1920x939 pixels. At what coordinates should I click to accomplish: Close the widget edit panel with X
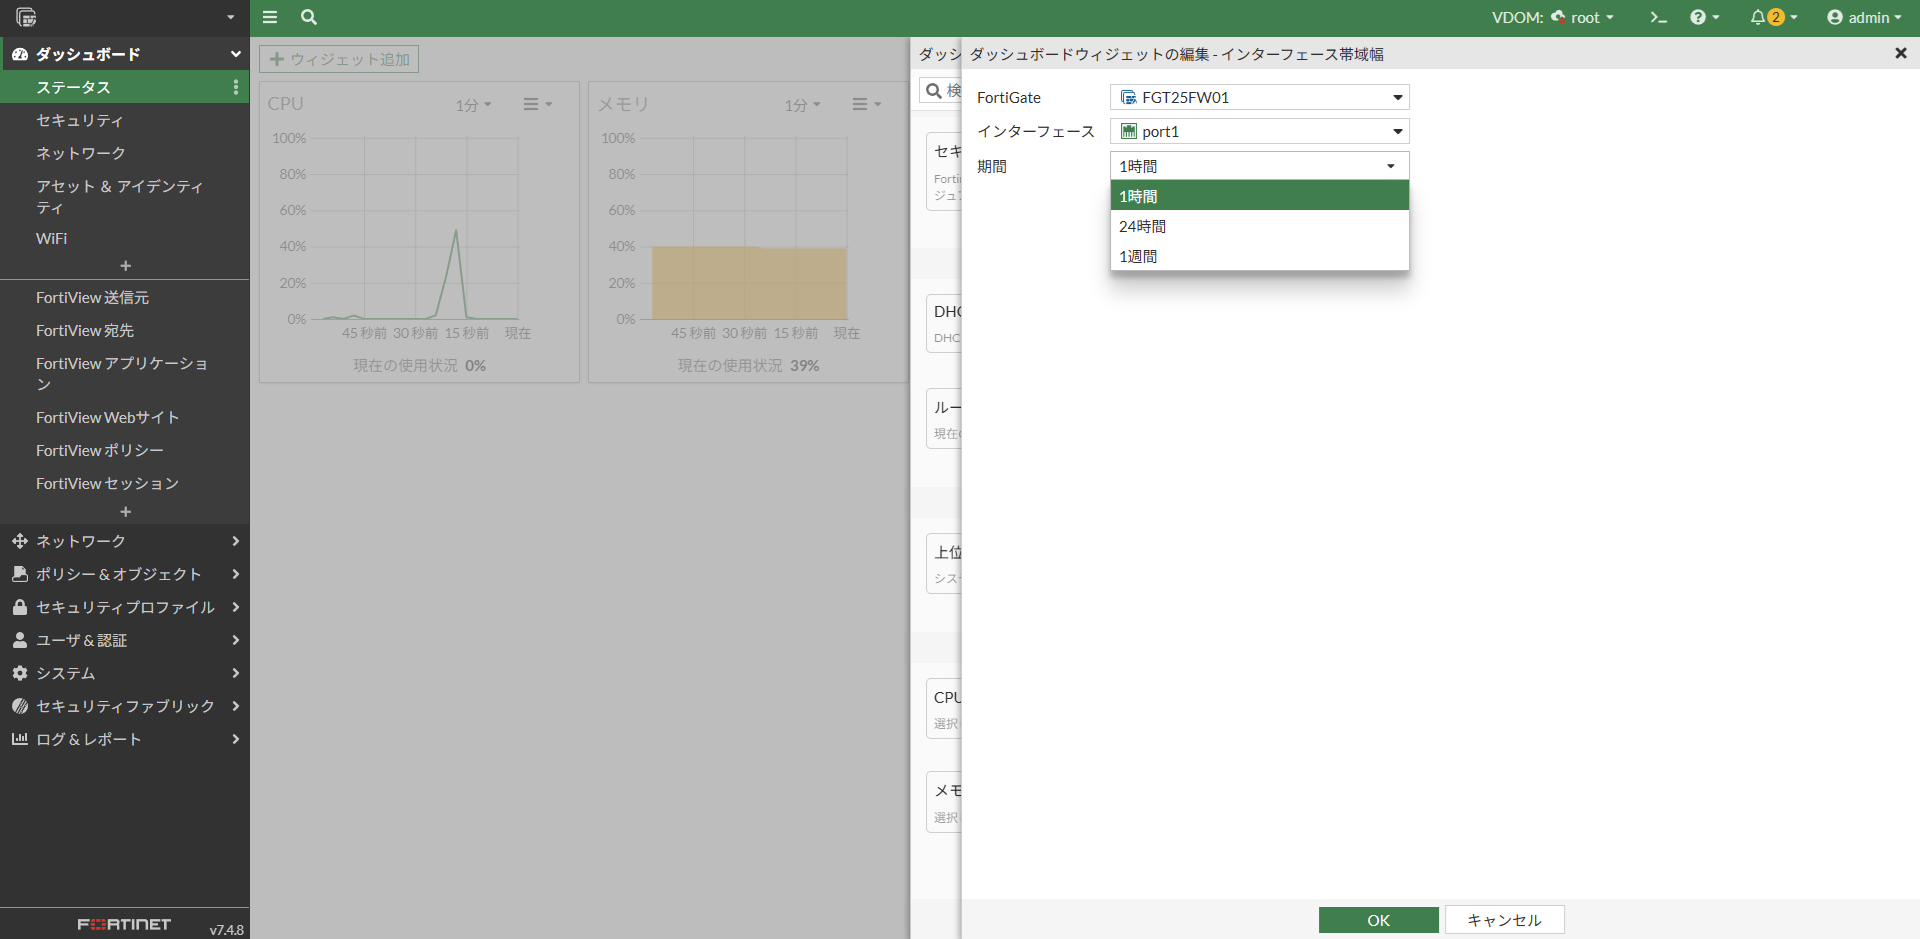click(x=1901, y=53)
